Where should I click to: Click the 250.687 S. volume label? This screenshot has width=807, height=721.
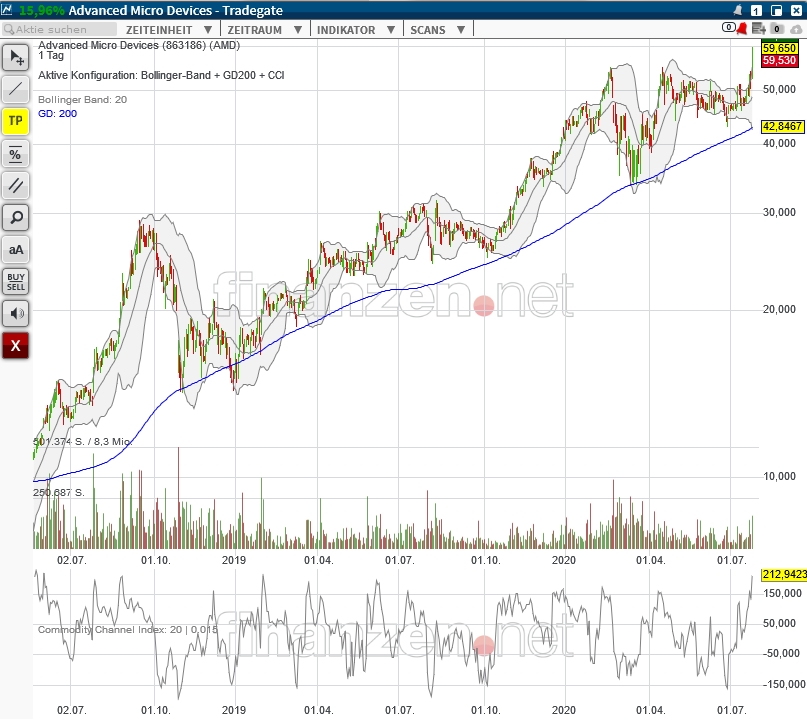click(x=59, y=493)
